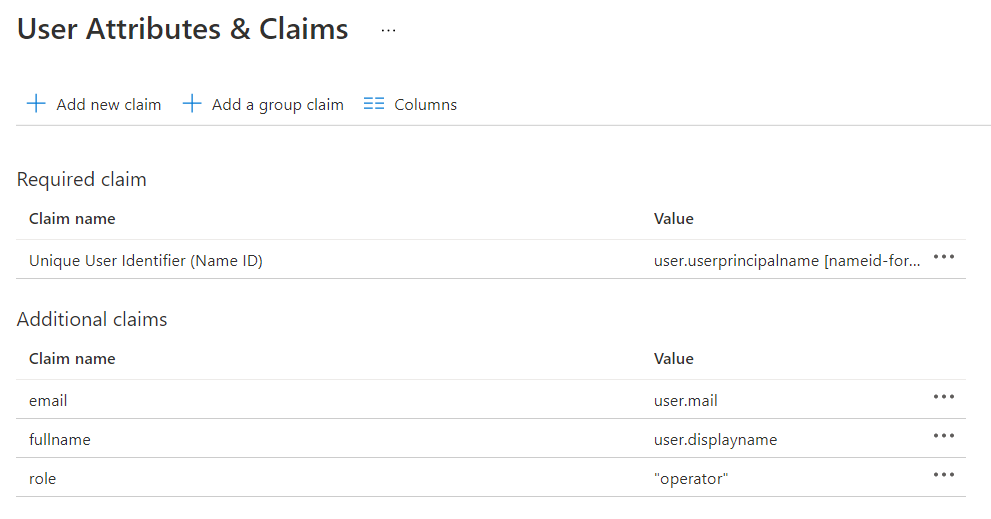Viewport: 991px width, 519px height.
Task: Click the plus icon for Add new claim
Action: [36, 104]
